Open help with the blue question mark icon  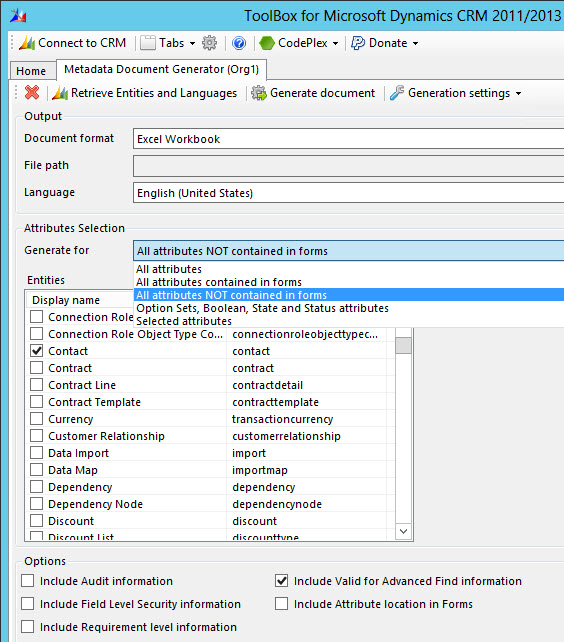[x=239, y=43]
